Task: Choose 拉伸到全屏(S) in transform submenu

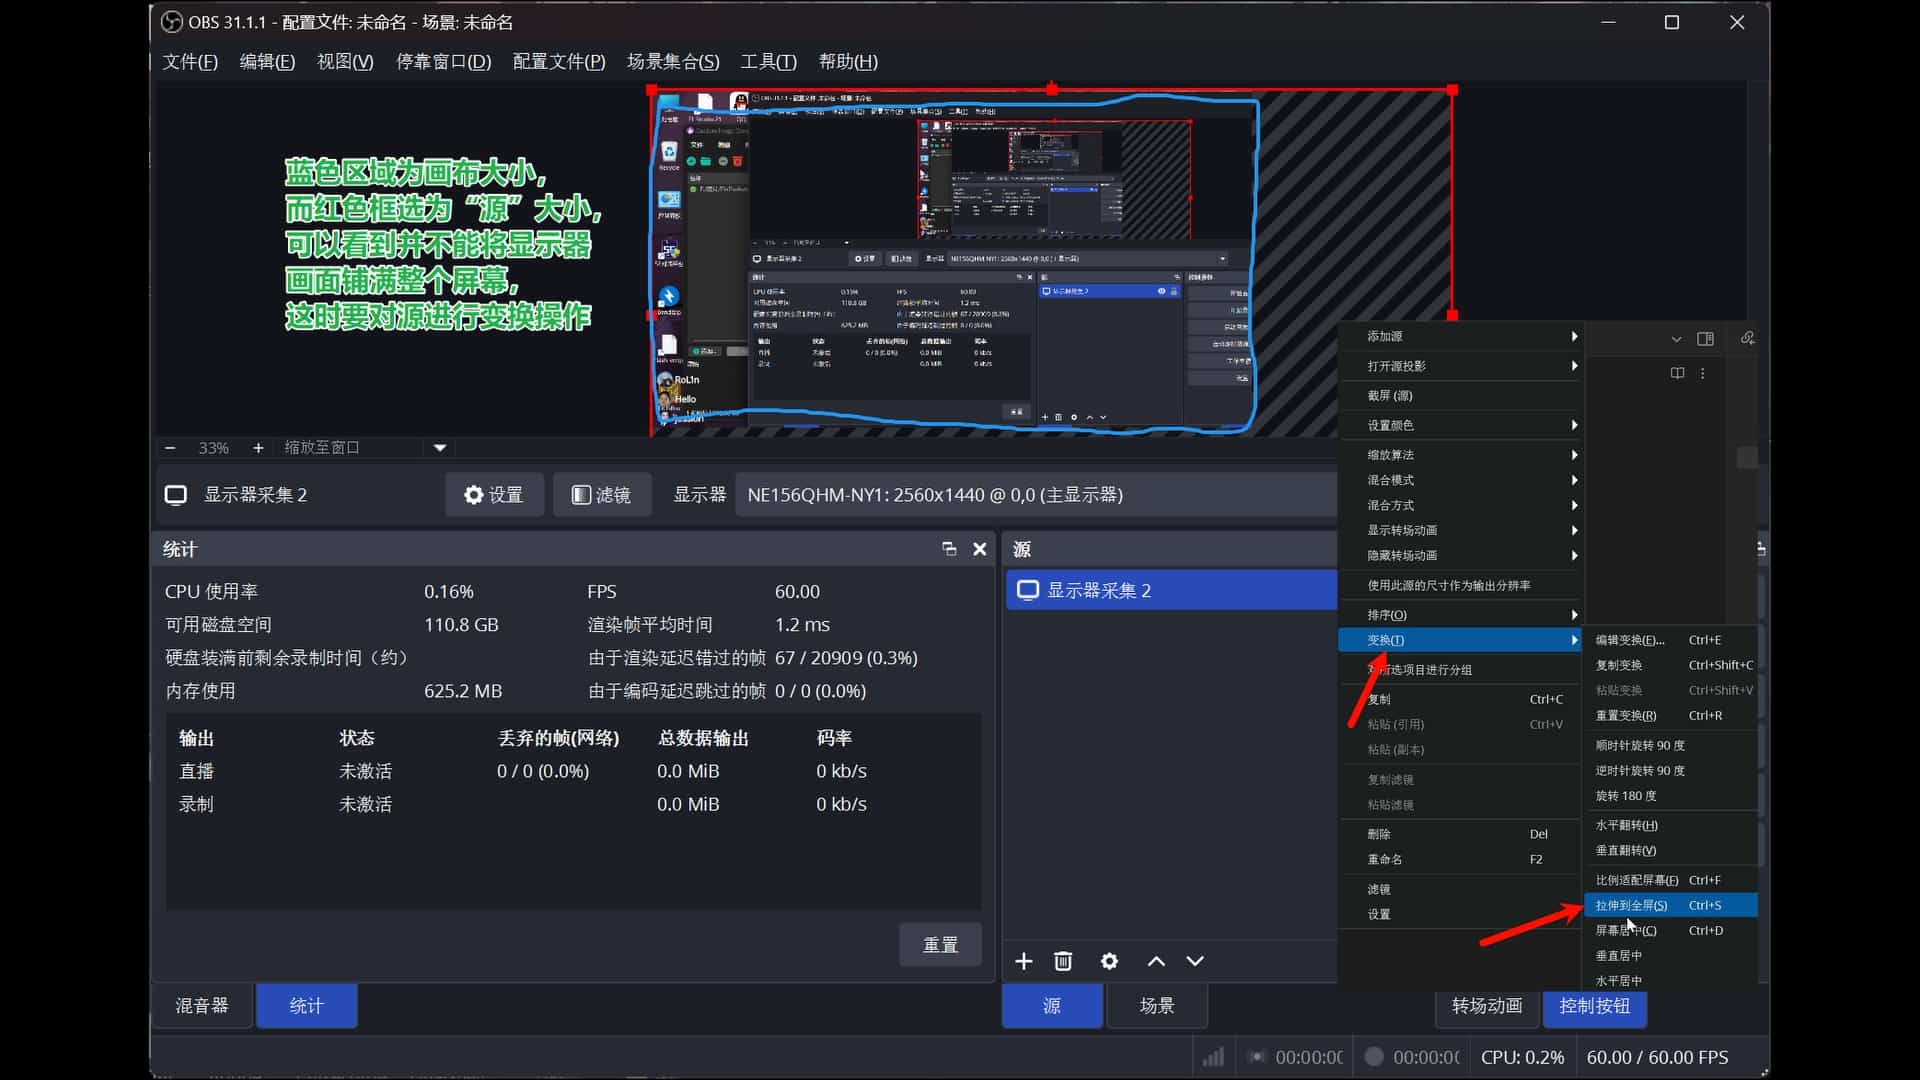Action: tap(1671, 905)
